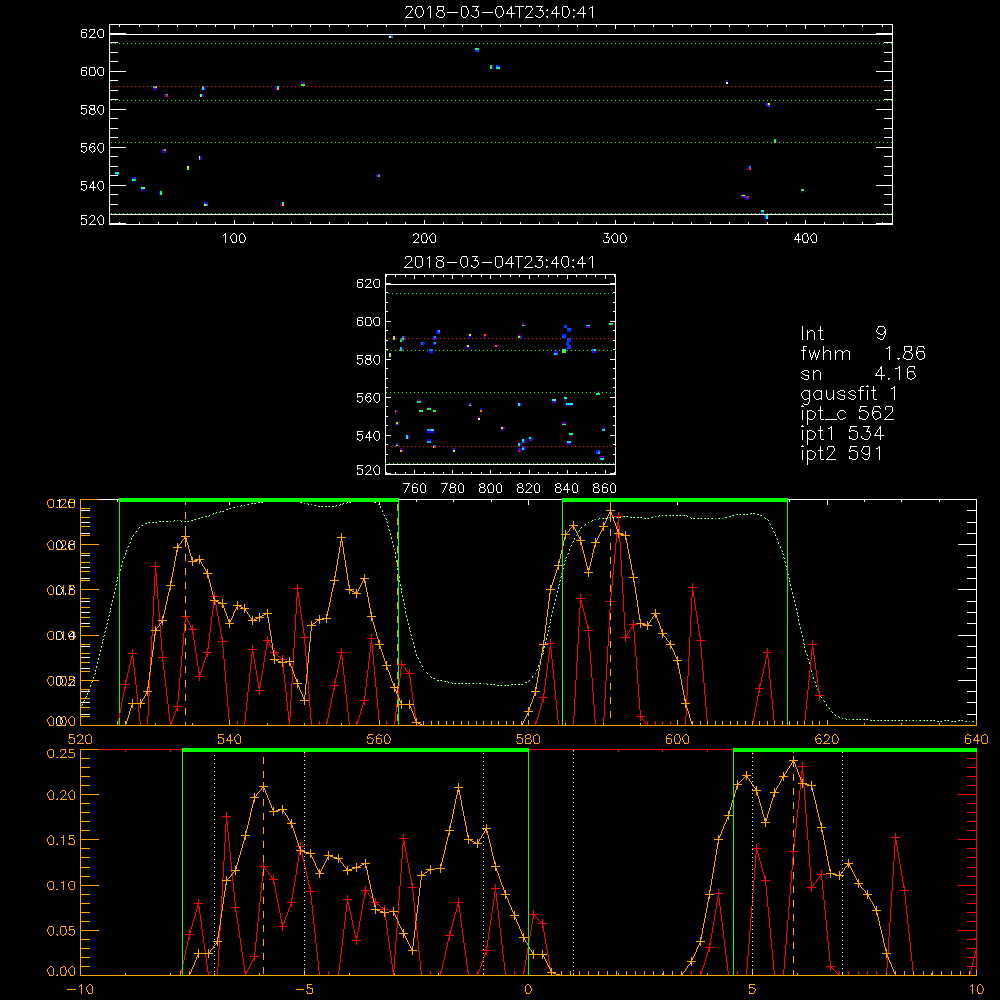Click x-axis label 540 on third profile plot
Image resolution: width=1000 pixels, height=1000 pixels.
230,740
